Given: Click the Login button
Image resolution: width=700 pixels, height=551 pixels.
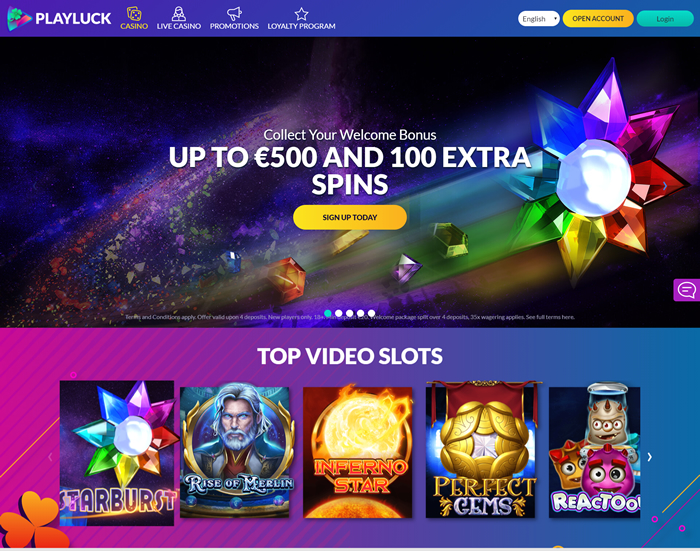Looking at the screenshot, I should 665,19.
